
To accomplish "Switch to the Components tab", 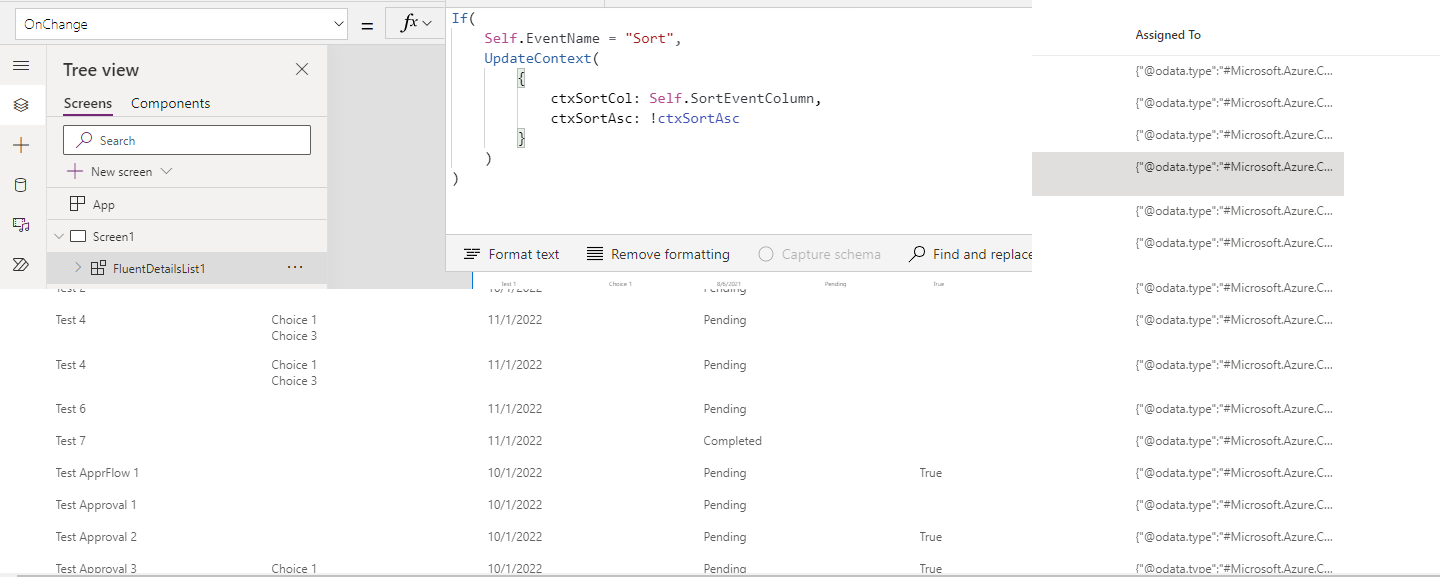I will pos(170,103).
